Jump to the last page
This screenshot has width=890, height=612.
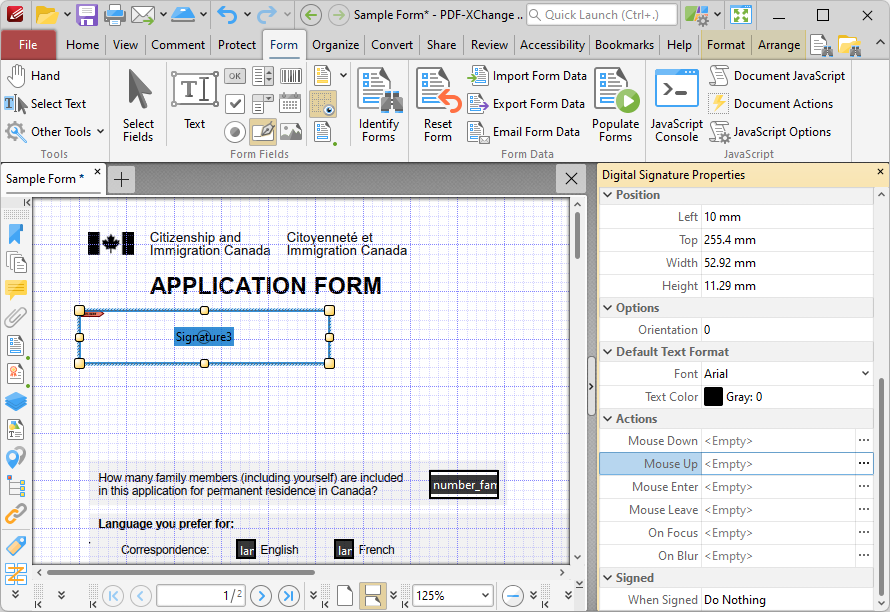click(x=288, y=596)
